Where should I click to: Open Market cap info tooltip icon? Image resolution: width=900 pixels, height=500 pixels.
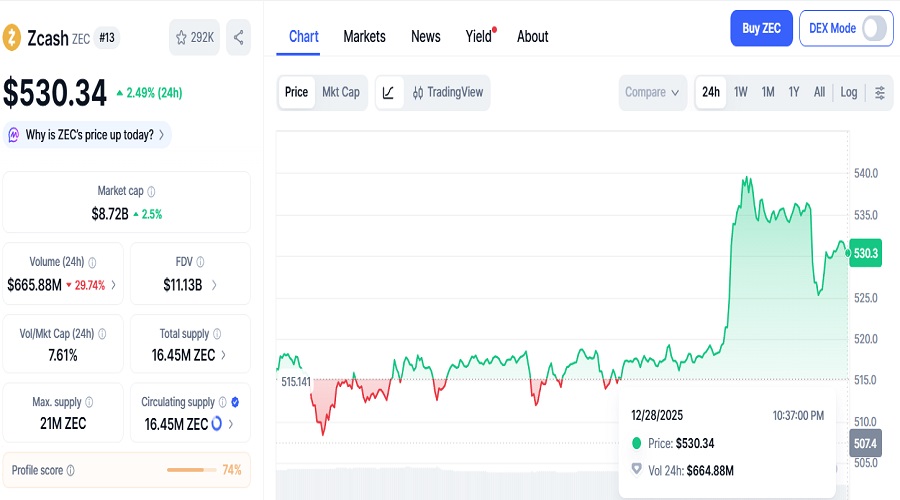tap(151, 191)
